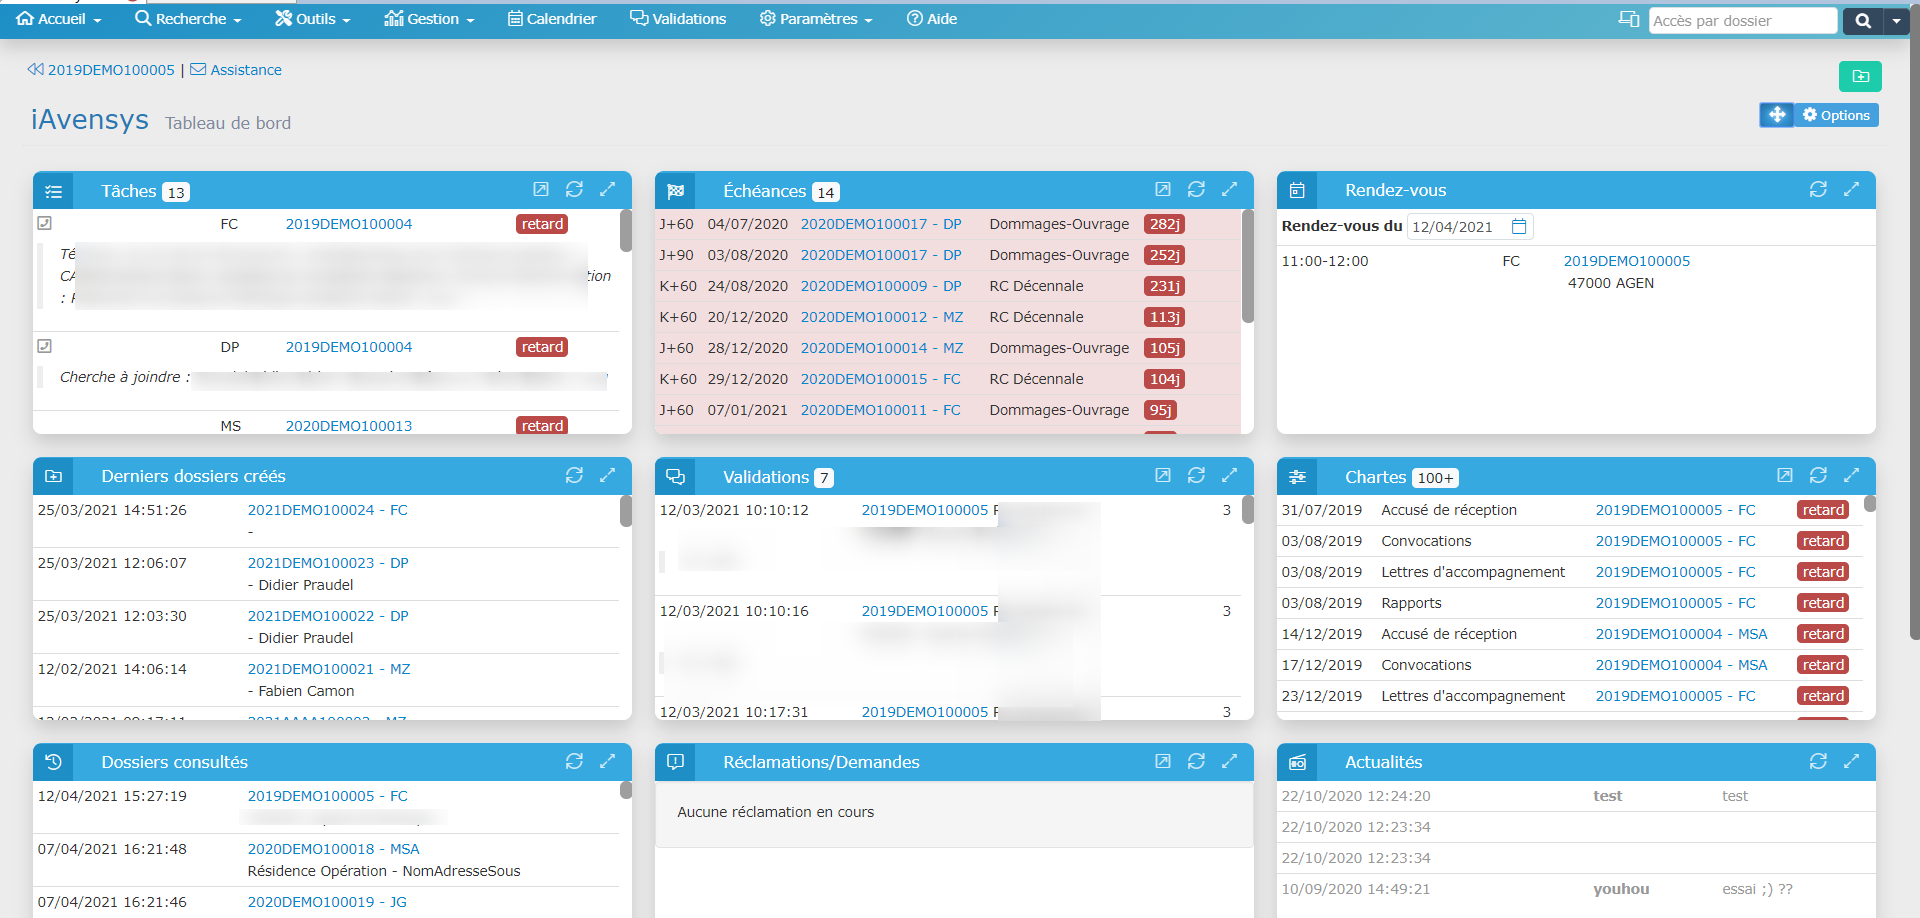
Task: Open the Calendrier menu item
Action: pyautogui.click(x=552, y=19)
